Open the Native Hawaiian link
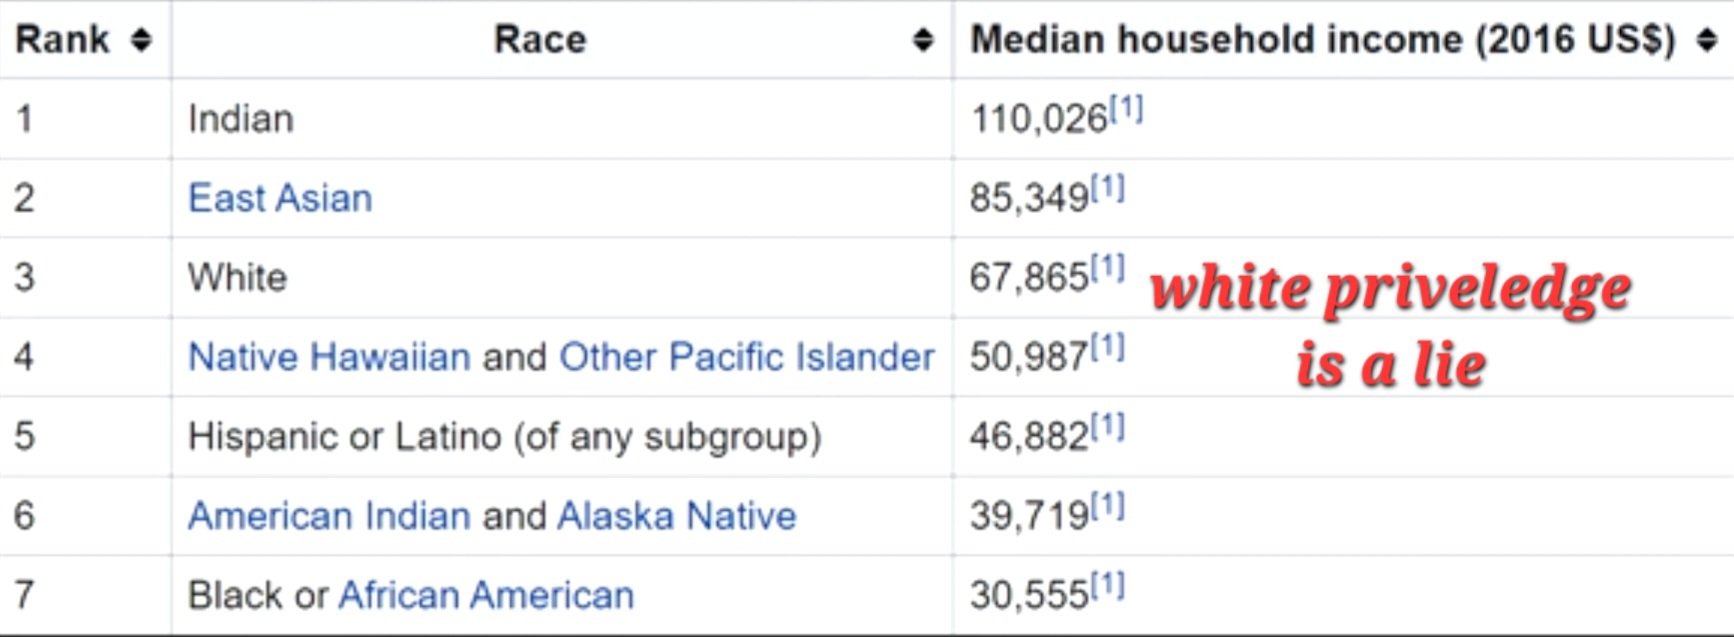The image size is (1734, 637). (329, 357)
